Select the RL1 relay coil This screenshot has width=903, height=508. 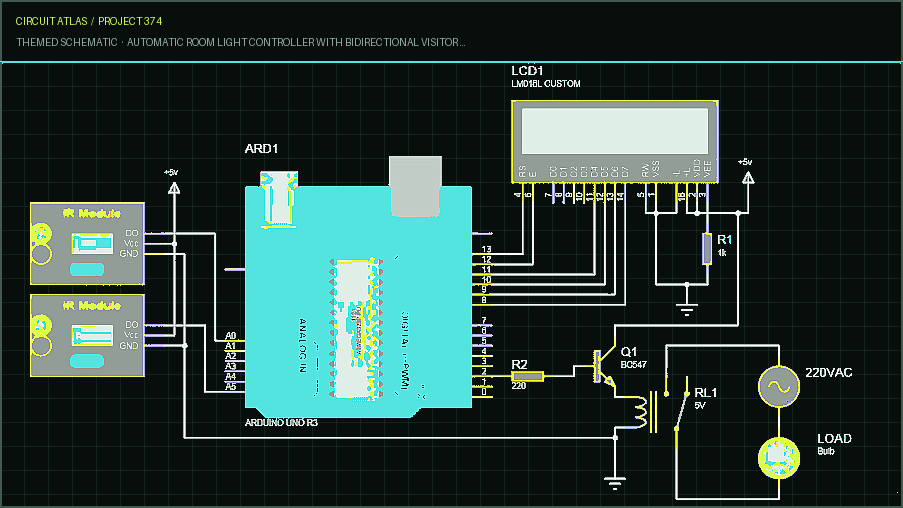pos(643,412)
